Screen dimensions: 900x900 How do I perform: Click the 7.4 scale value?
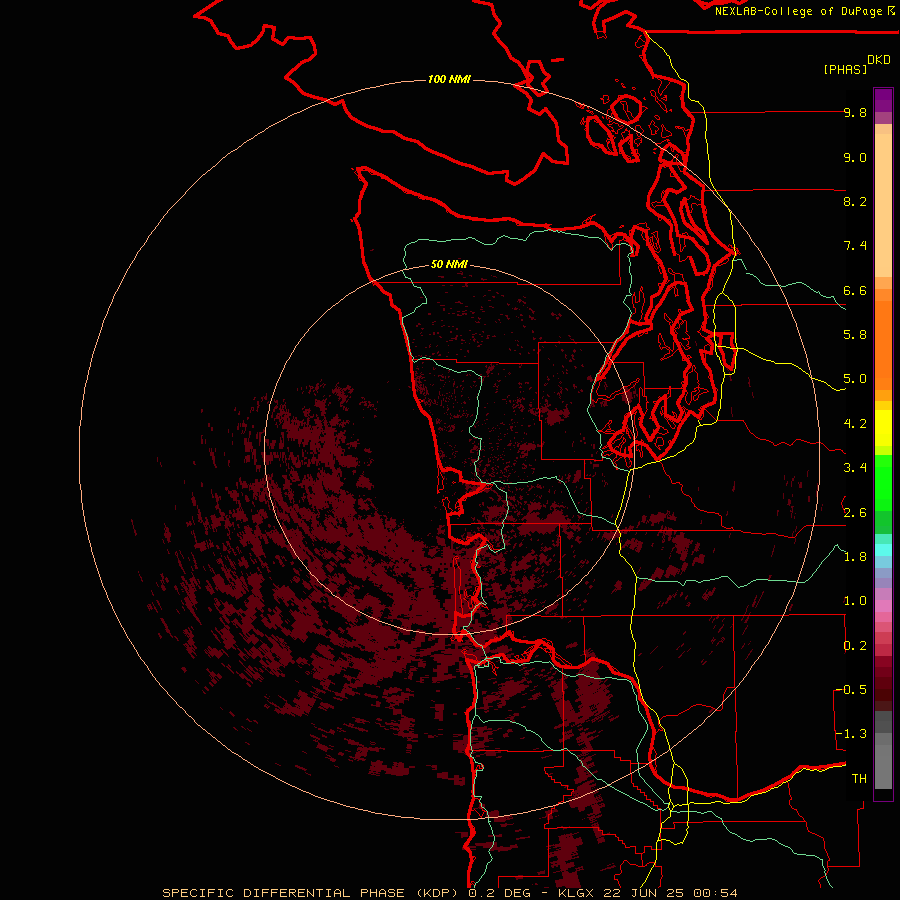[x=855, y=246]
